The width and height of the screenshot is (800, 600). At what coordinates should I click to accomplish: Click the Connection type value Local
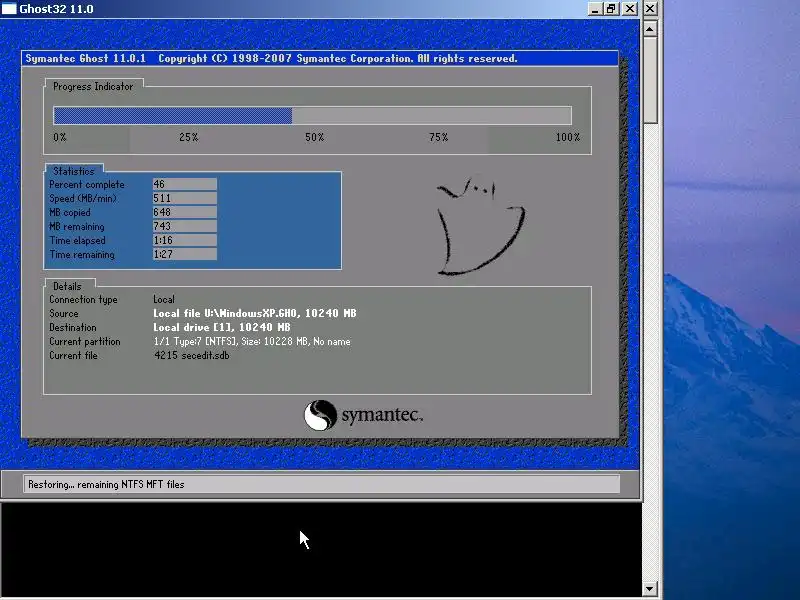click(164, 299)
